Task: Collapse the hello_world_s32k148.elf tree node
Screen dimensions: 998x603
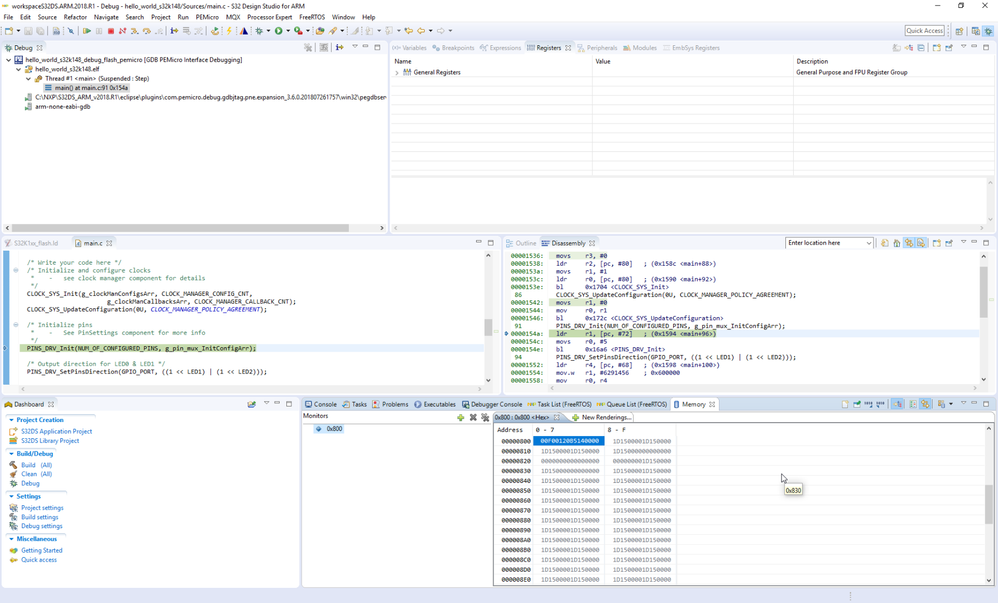Action: [18, 69]
